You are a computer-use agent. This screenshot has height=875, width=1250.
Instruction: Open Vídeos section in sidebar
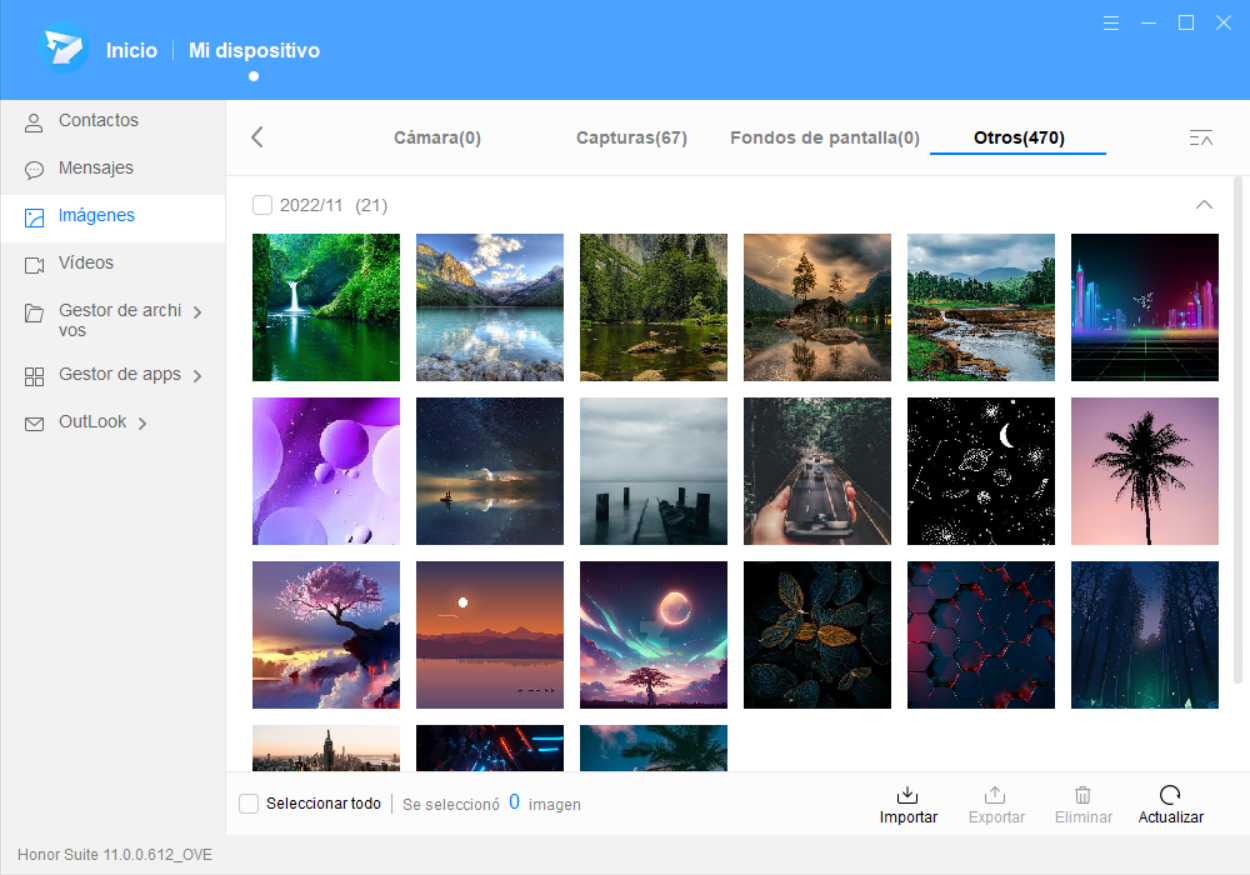(86, 264)
